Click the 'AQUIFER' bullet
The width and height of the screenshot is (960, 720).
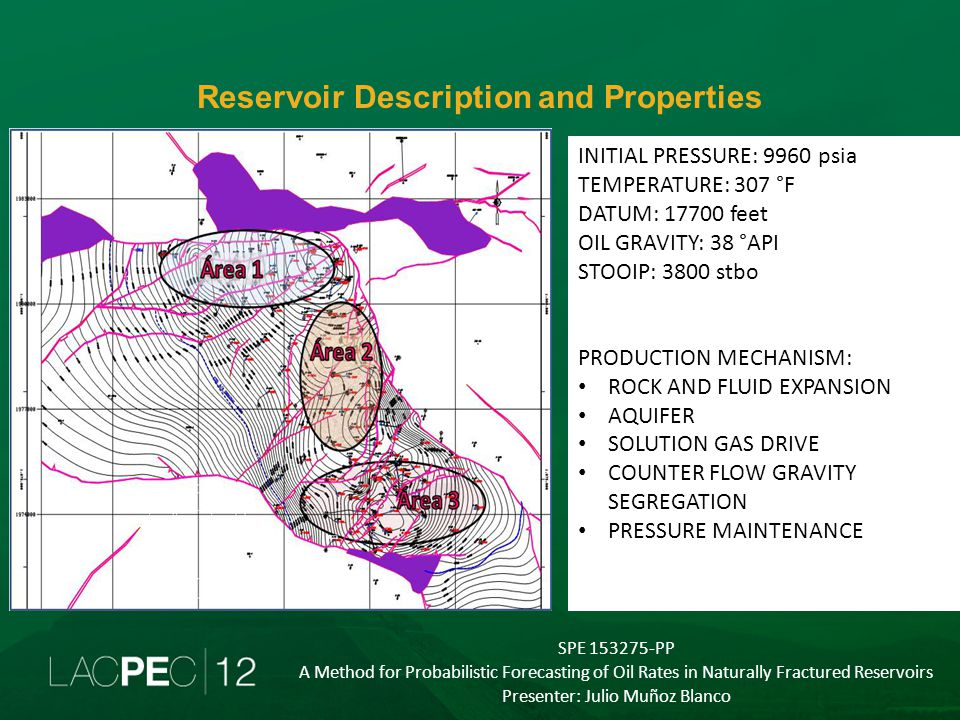(651, 416)
